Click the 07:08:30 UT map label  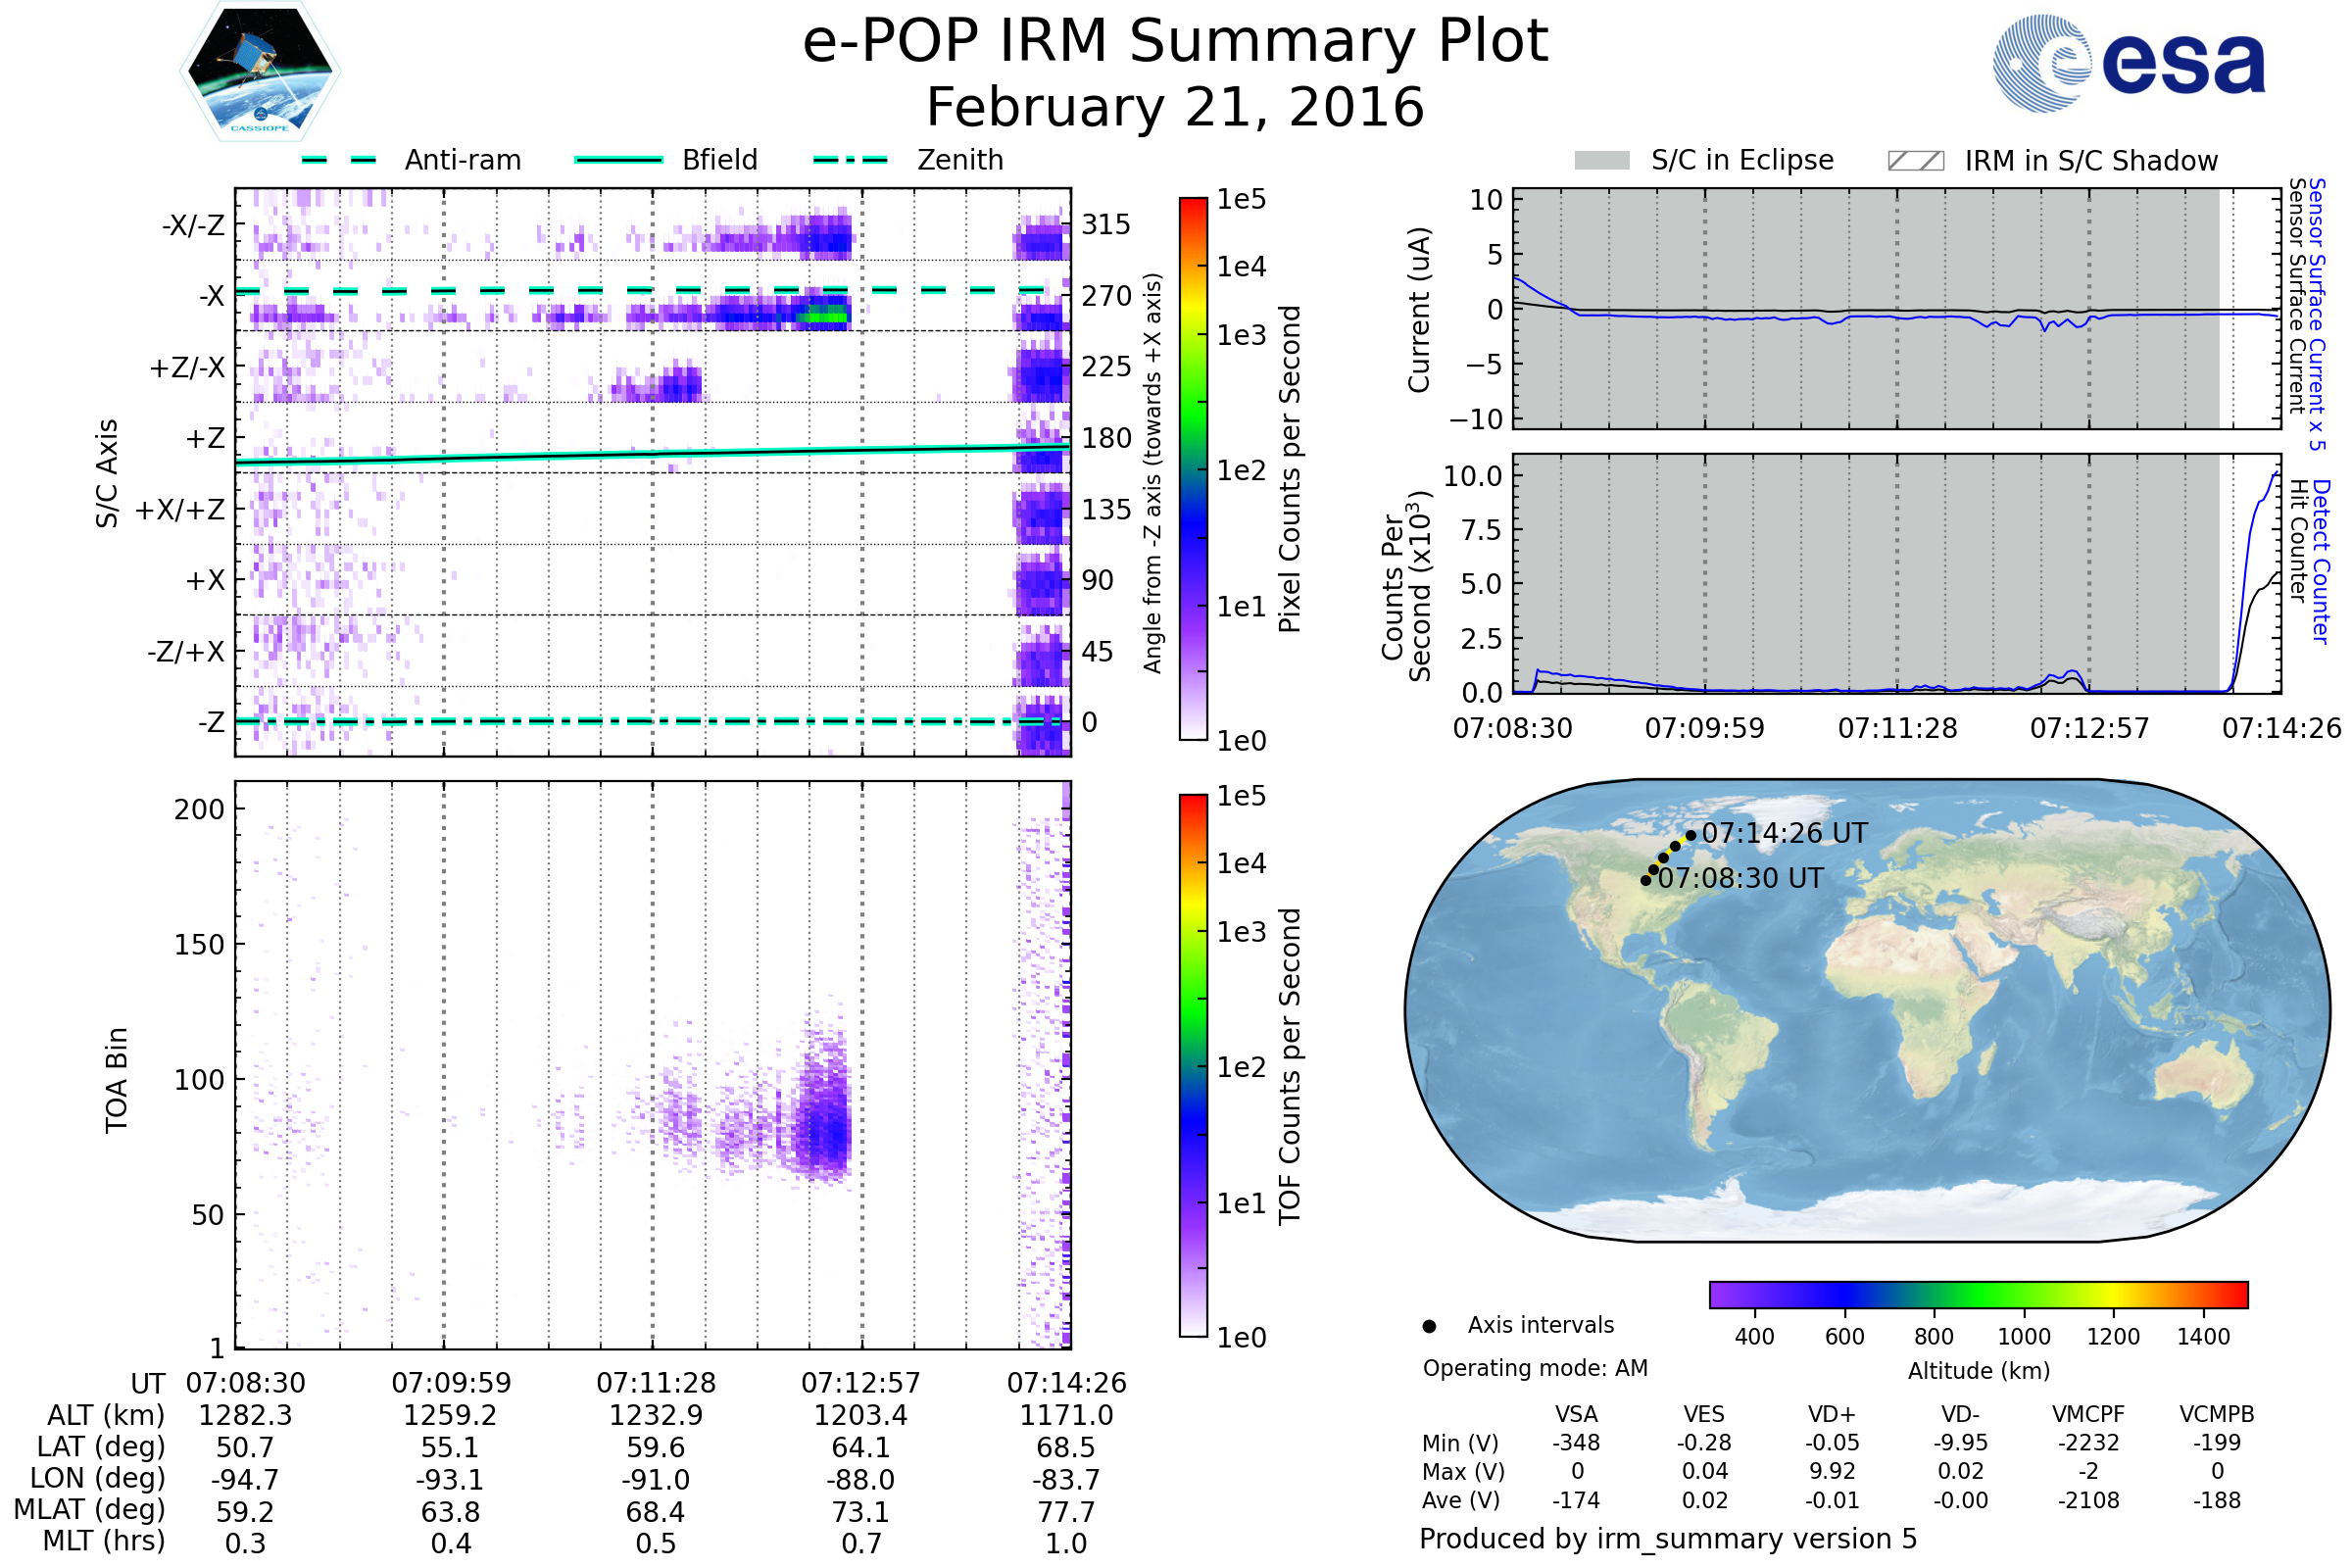tap(1740, 878)
